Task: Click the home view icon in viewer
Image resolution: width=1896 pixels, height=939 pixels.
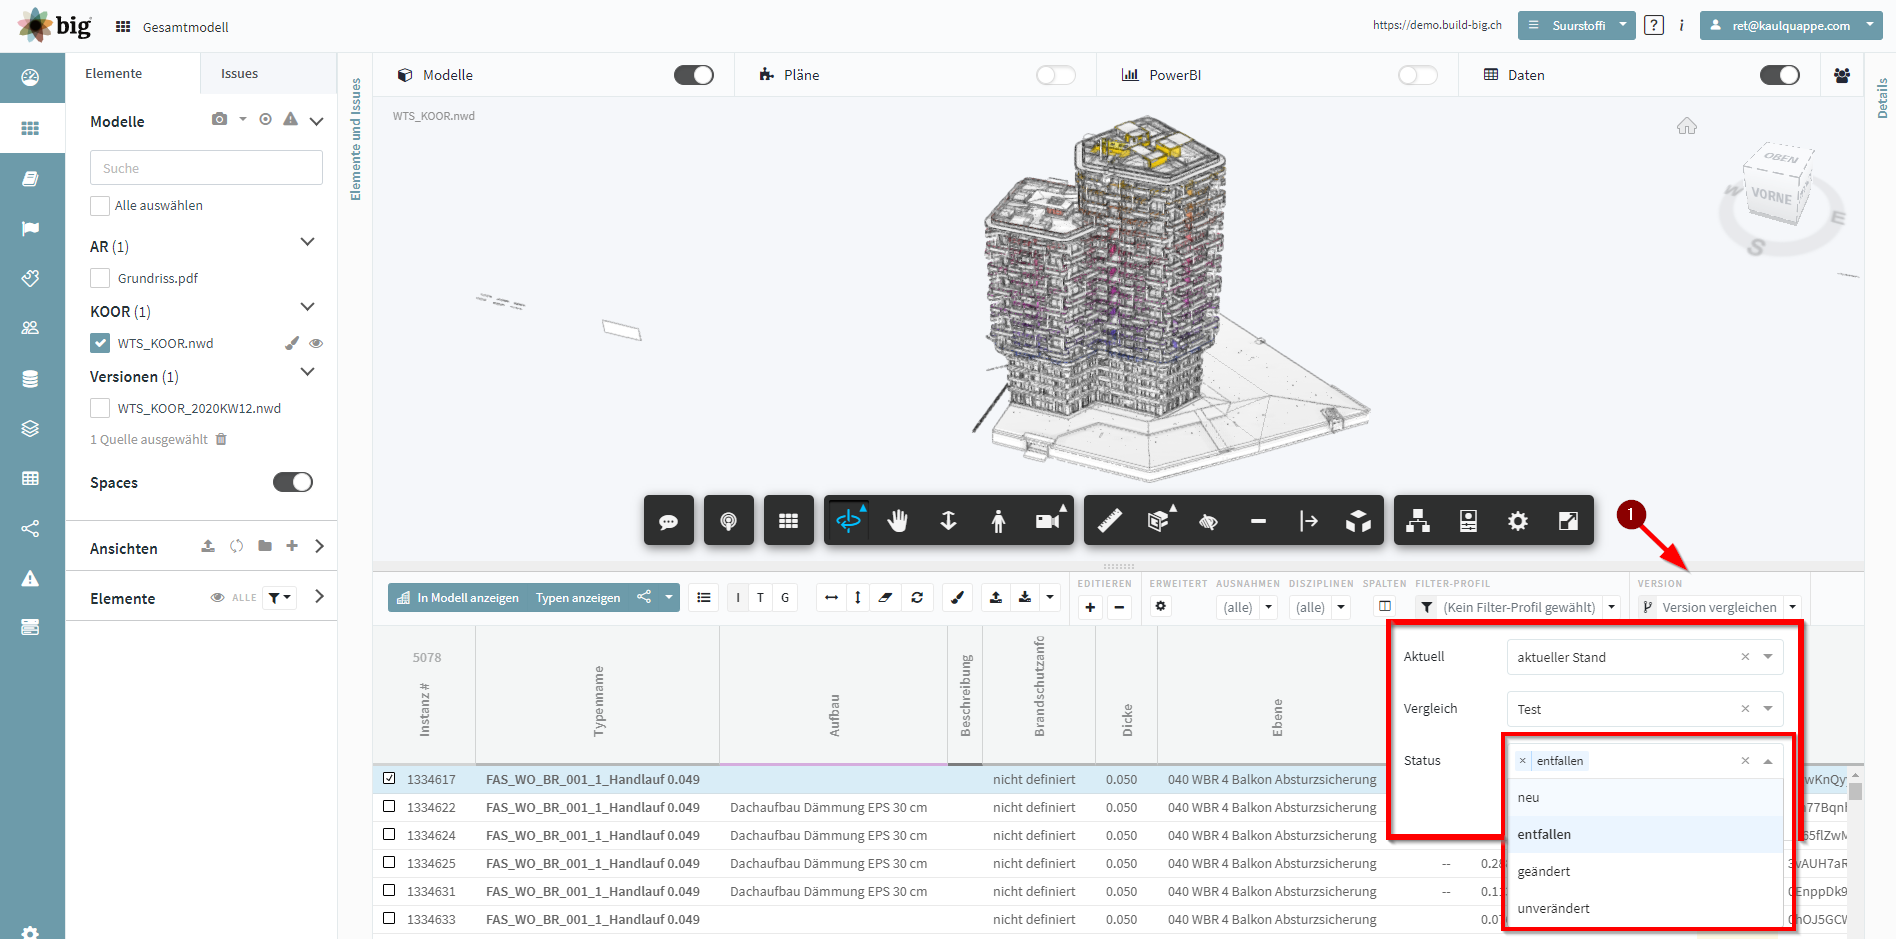Action: pos(1687,126)
